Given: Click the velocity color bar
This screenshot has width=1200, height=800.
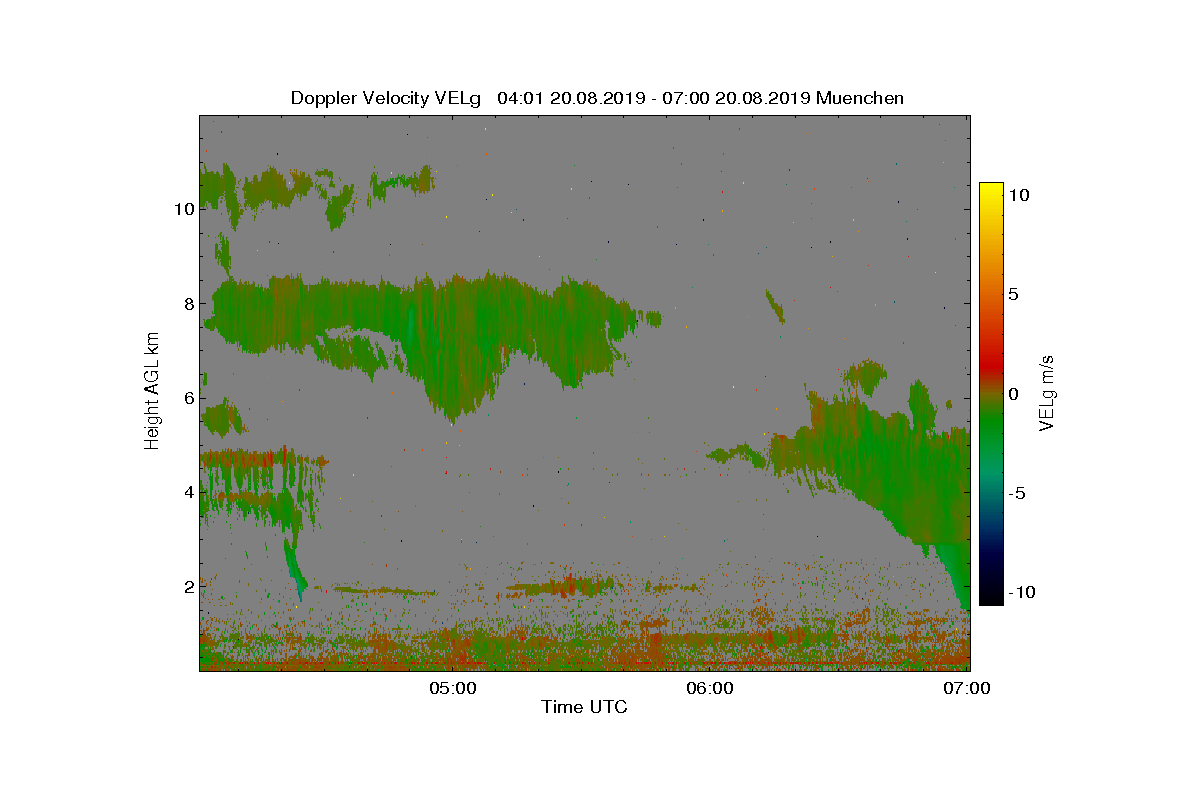Looking at the screenshot, I should [991, 394].
